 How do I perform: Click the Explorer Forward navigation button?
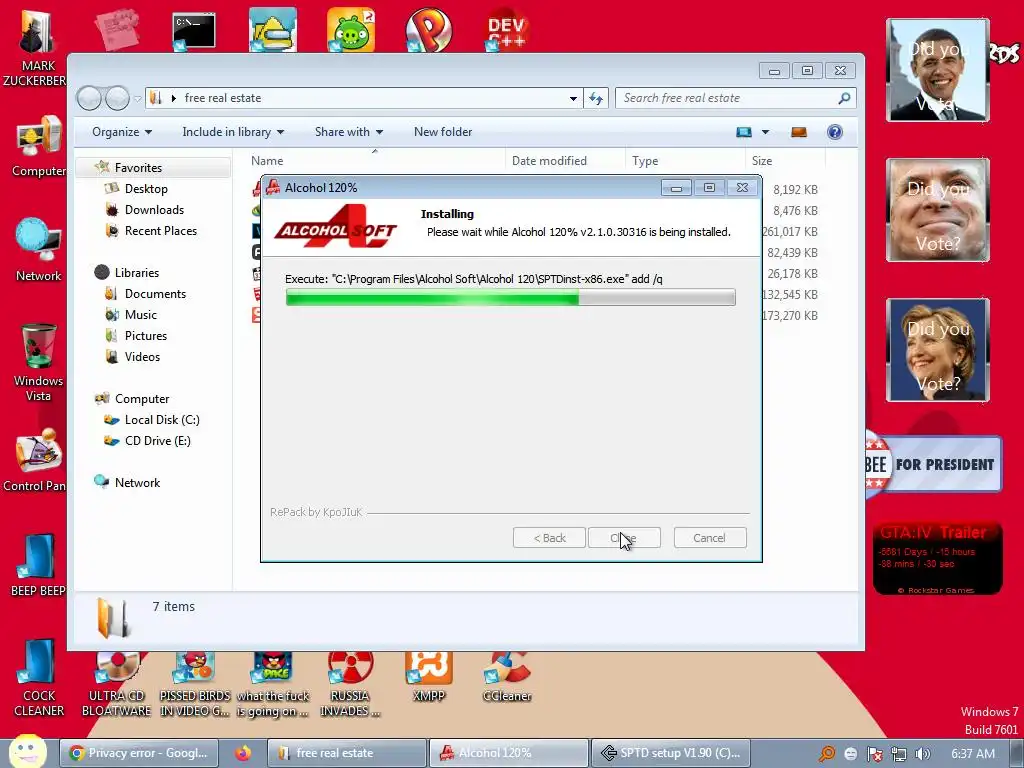pos(117,99)
